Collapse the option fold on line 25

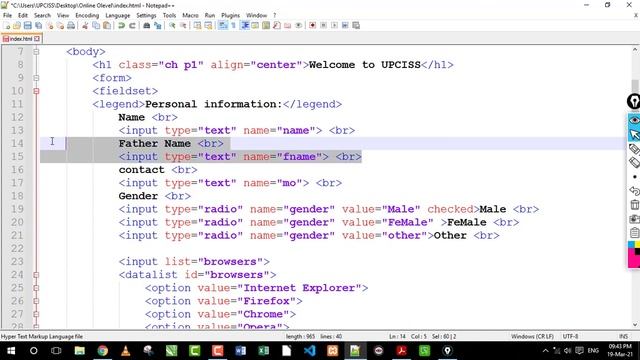(x=36, y=288)
